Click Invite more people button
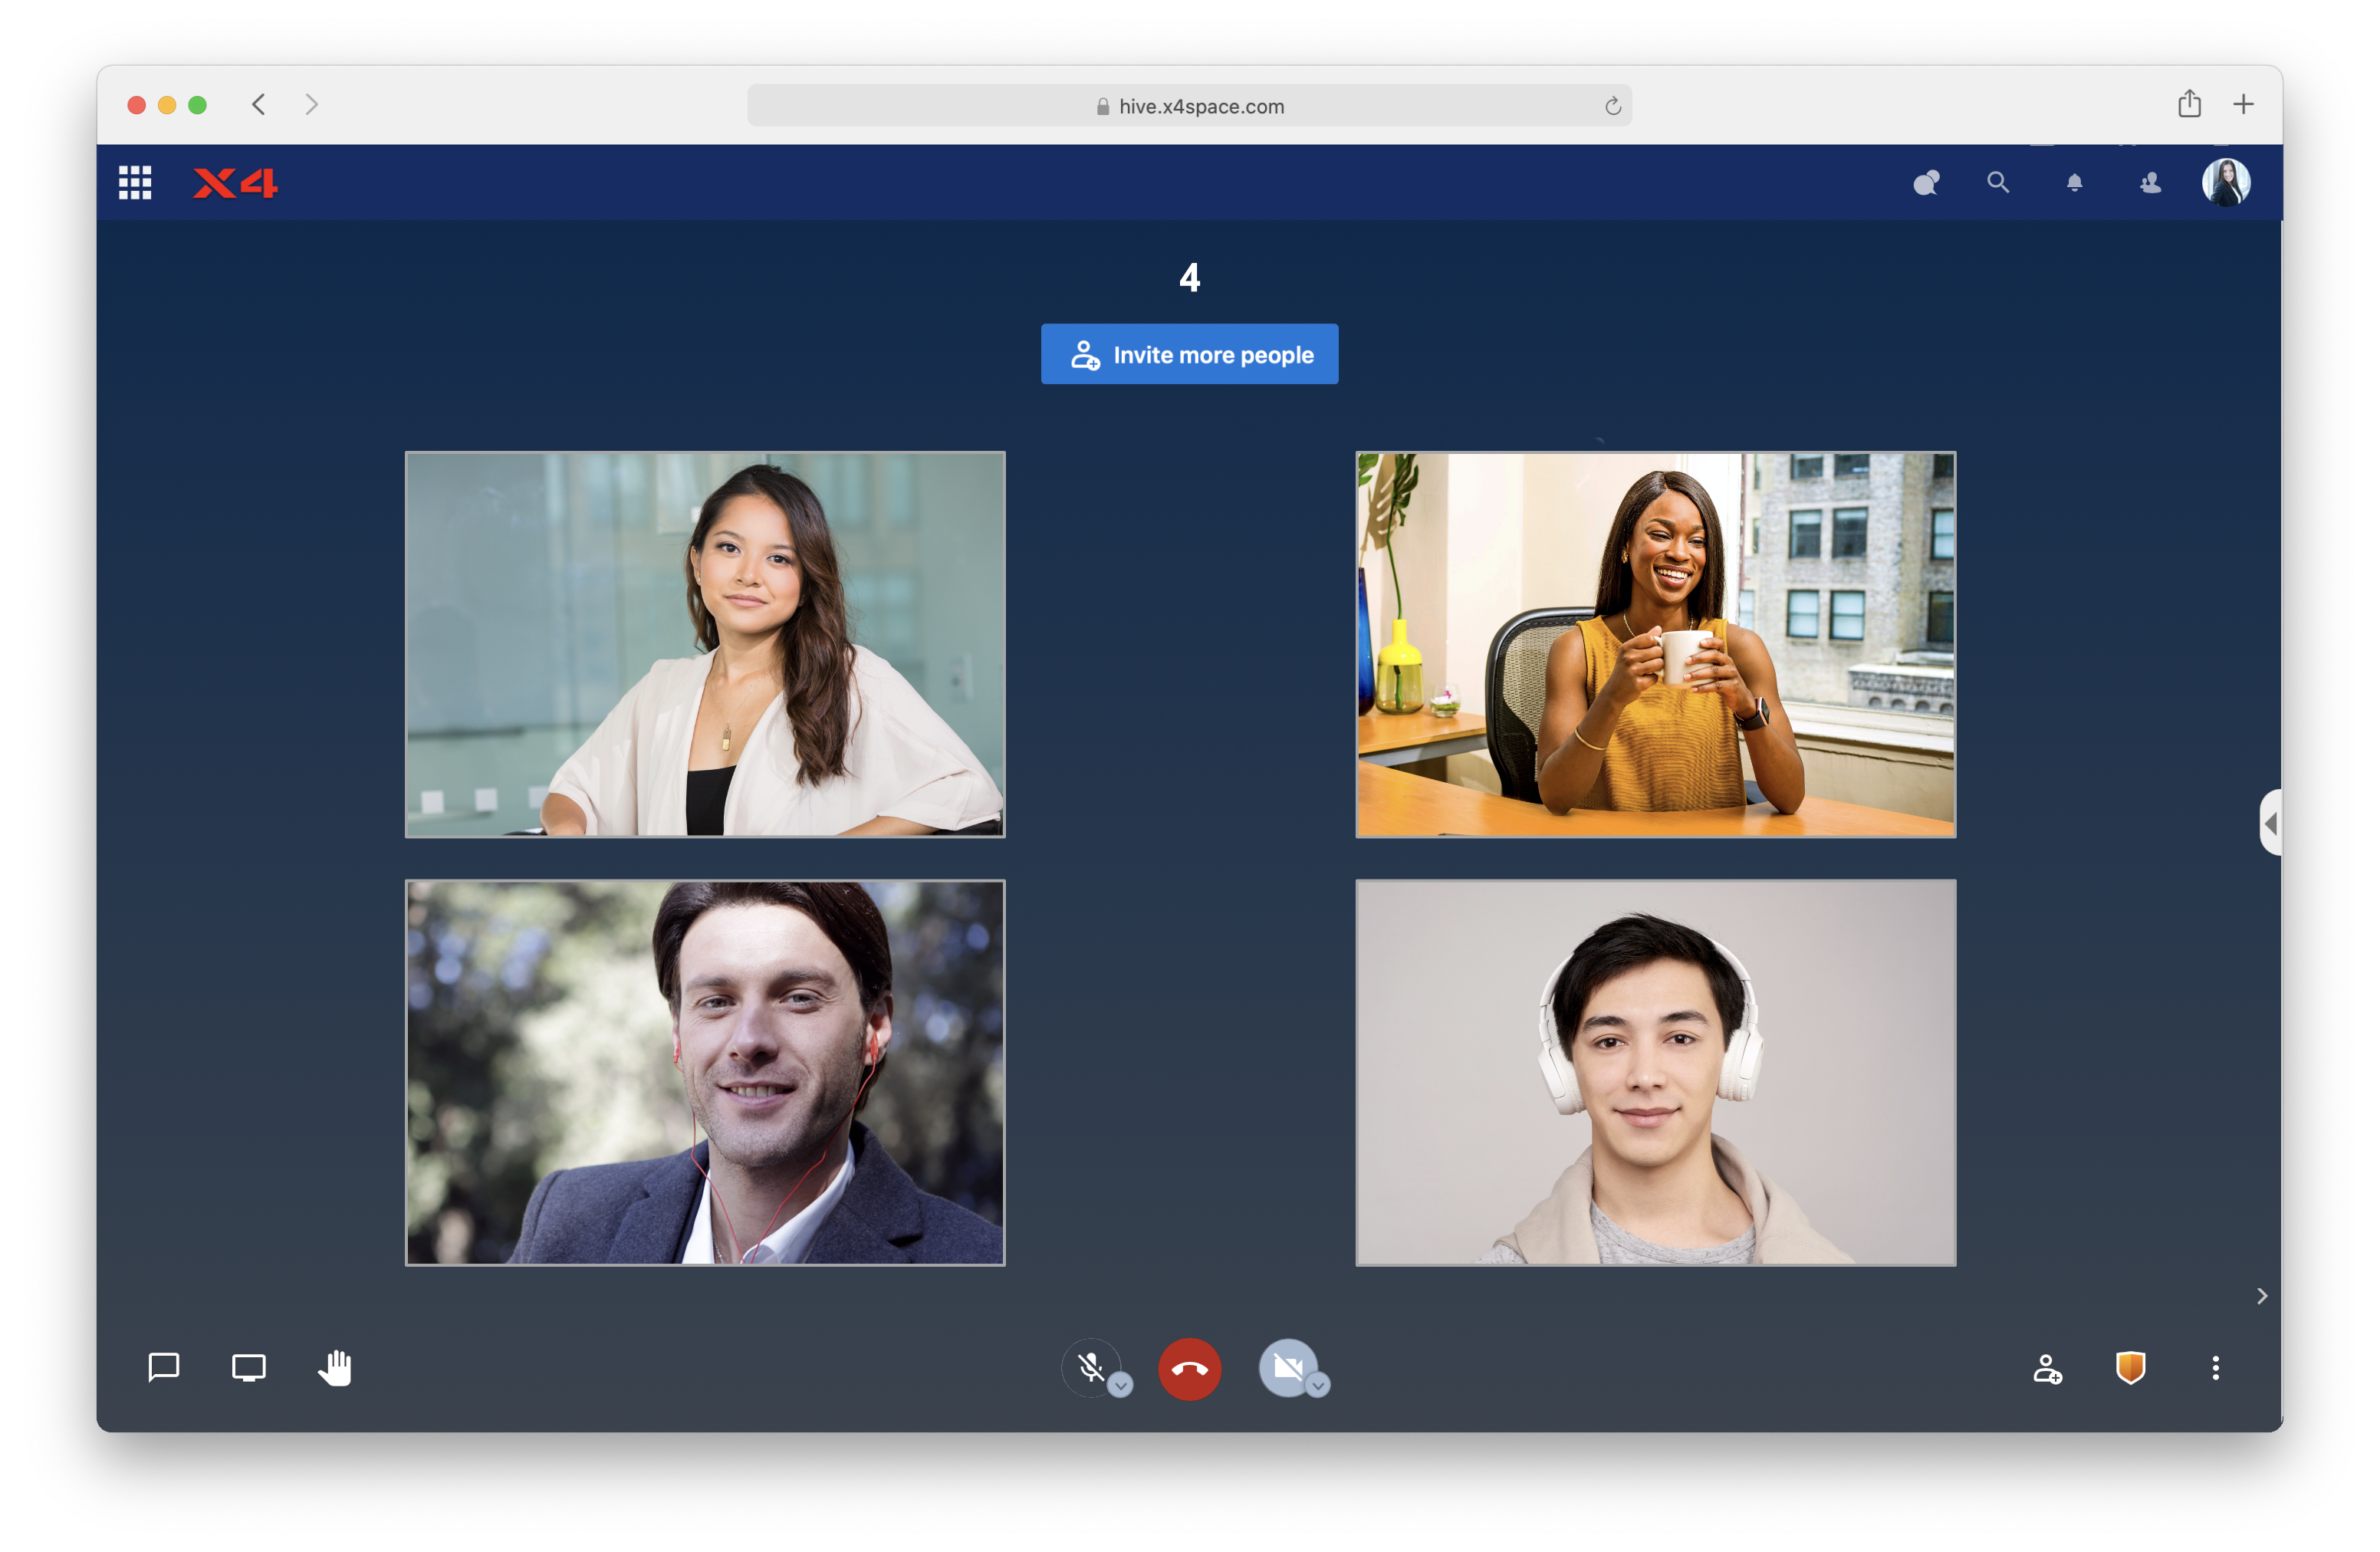This screenshot has height=1552, width=2380. tap(1189, 354)
